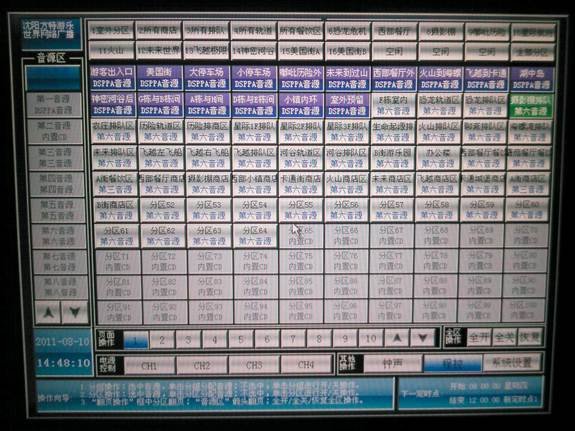The image size is (575, 431).
Task: Toggle the 大停车场 DSPPA zone
Action: [x=206, y=78]
